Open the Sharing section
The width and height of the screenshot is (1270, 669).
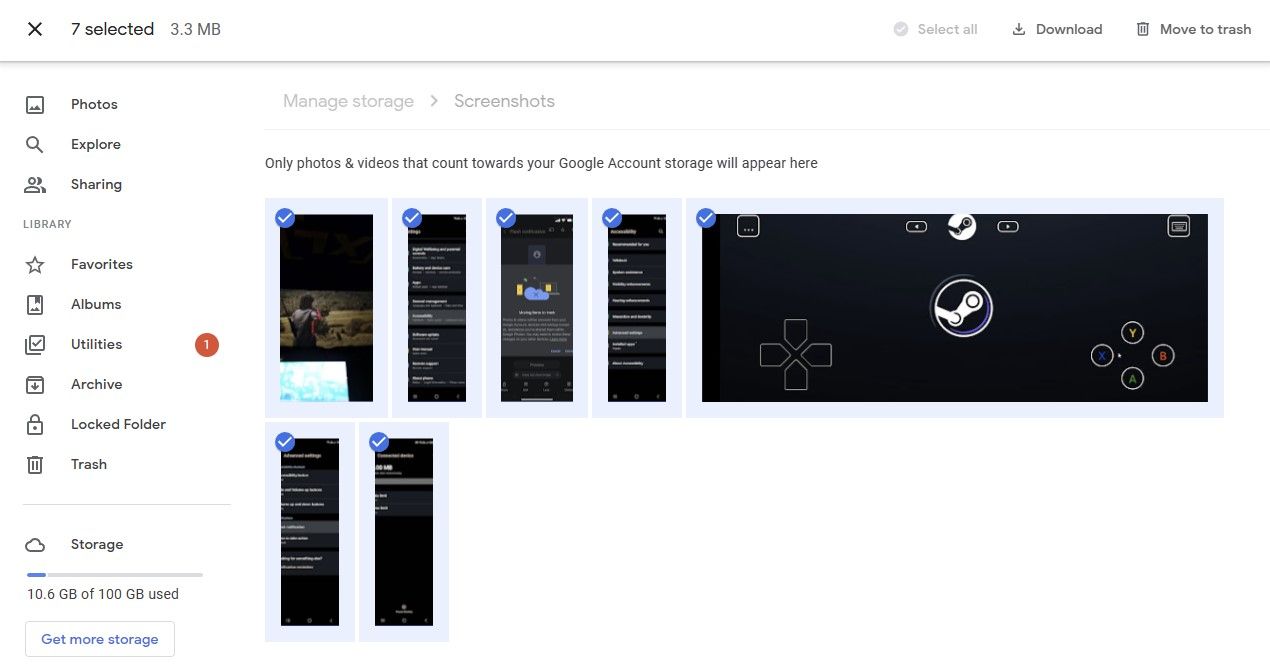click(x=95, y=184)
